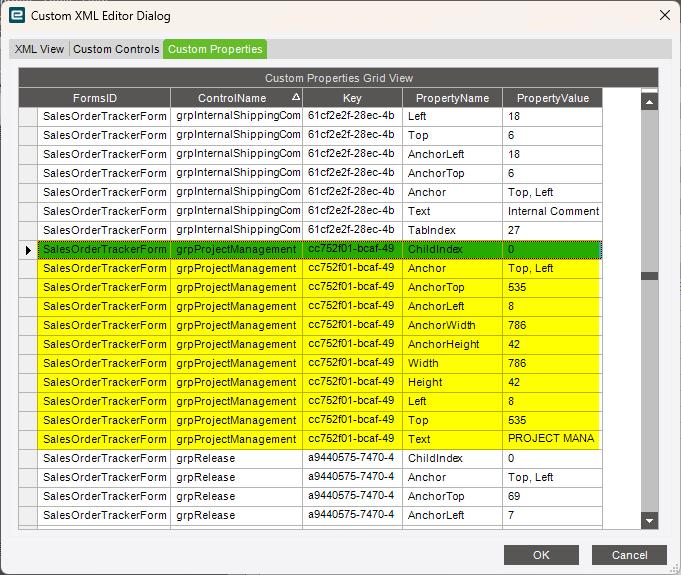Click the TabIndex value 27 cell
This screenshot has height=575, width=681.
click(x=552, y=230)
